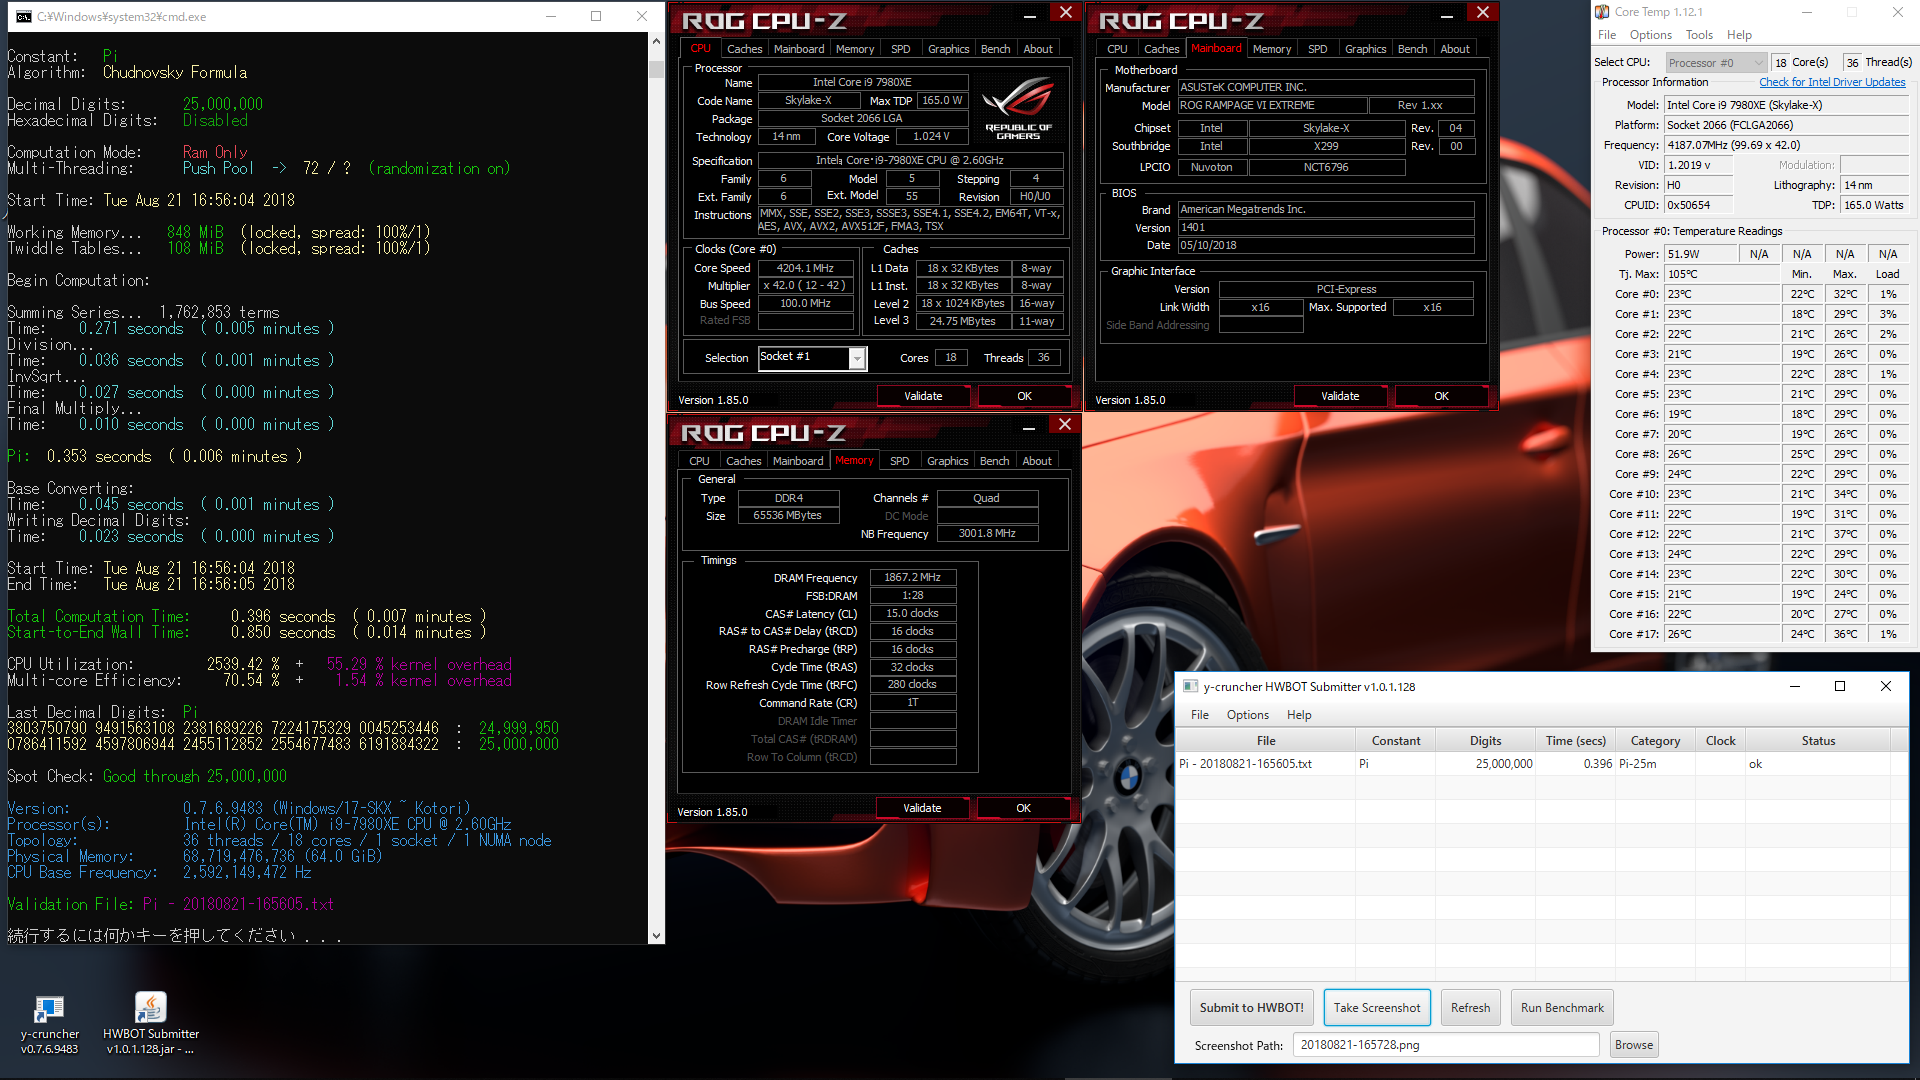Close the CPU-Z Memory window
This screenshot has width=1920, height=1080.
click(x=1065, y=425)
